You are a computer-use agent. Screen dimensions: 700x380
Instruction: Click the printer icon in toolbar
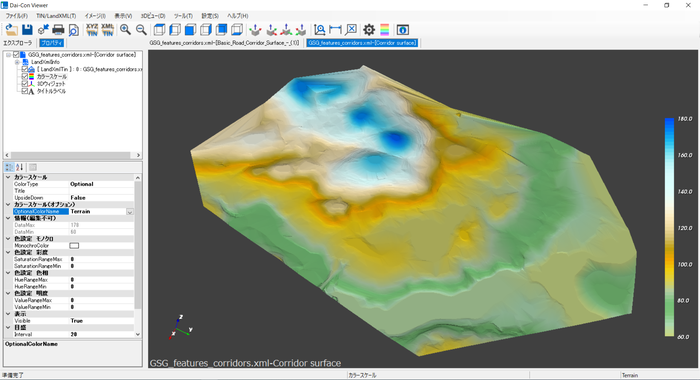click(58, 30)
